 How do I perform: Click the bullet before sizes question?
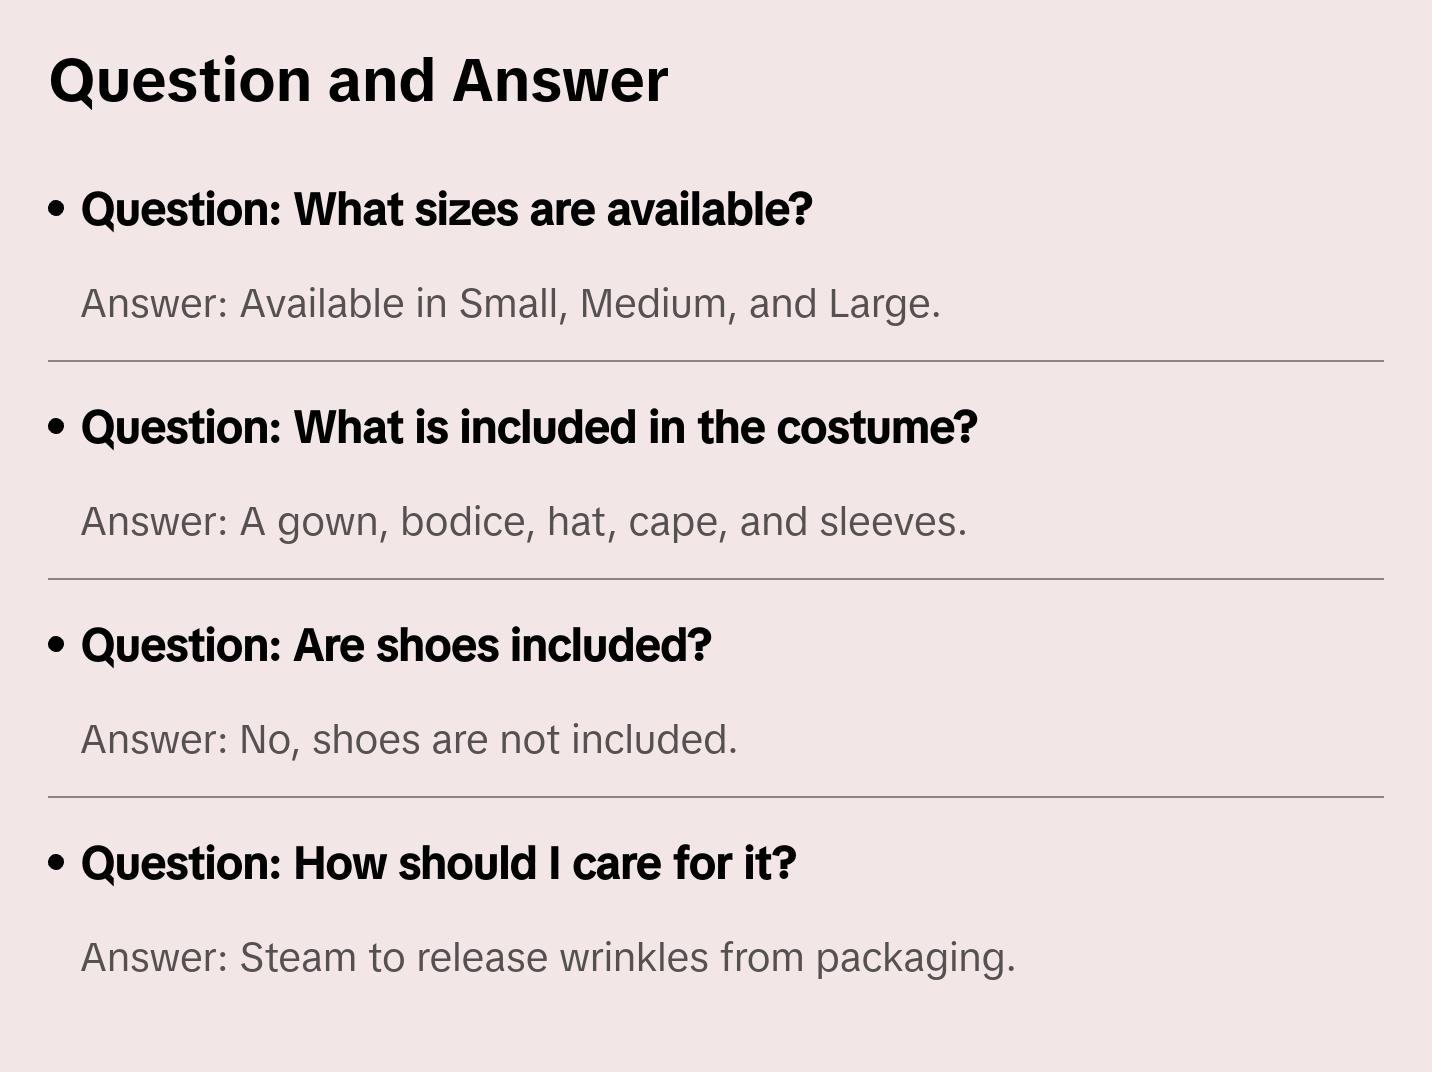57,209
